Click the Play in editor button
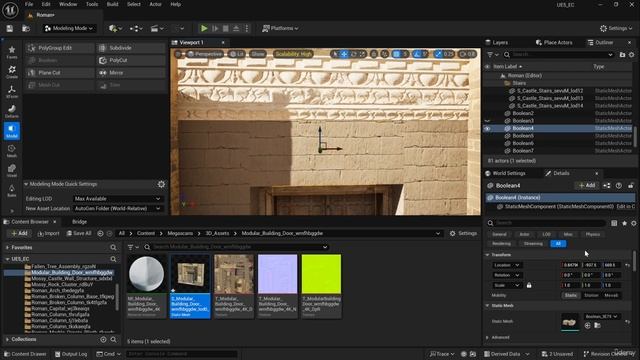This screenshot has height=360, width=640. (x=204, y=28)
